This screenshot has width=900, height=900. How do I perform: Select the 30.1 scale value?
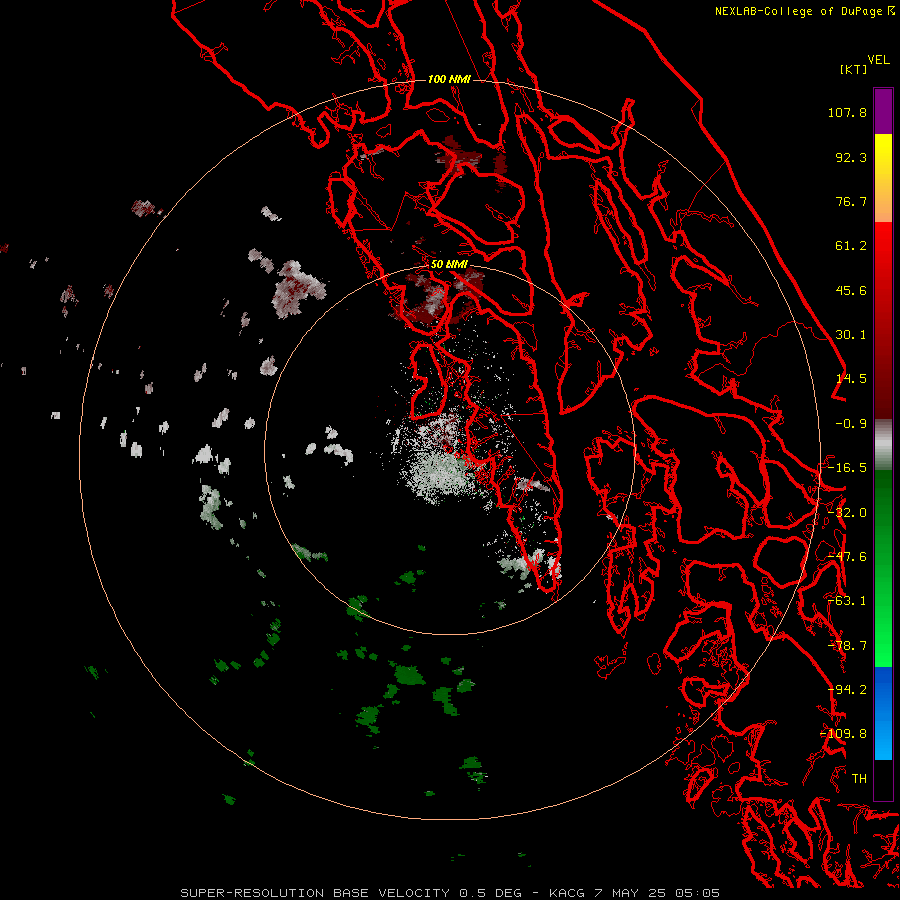coord(851,335)
